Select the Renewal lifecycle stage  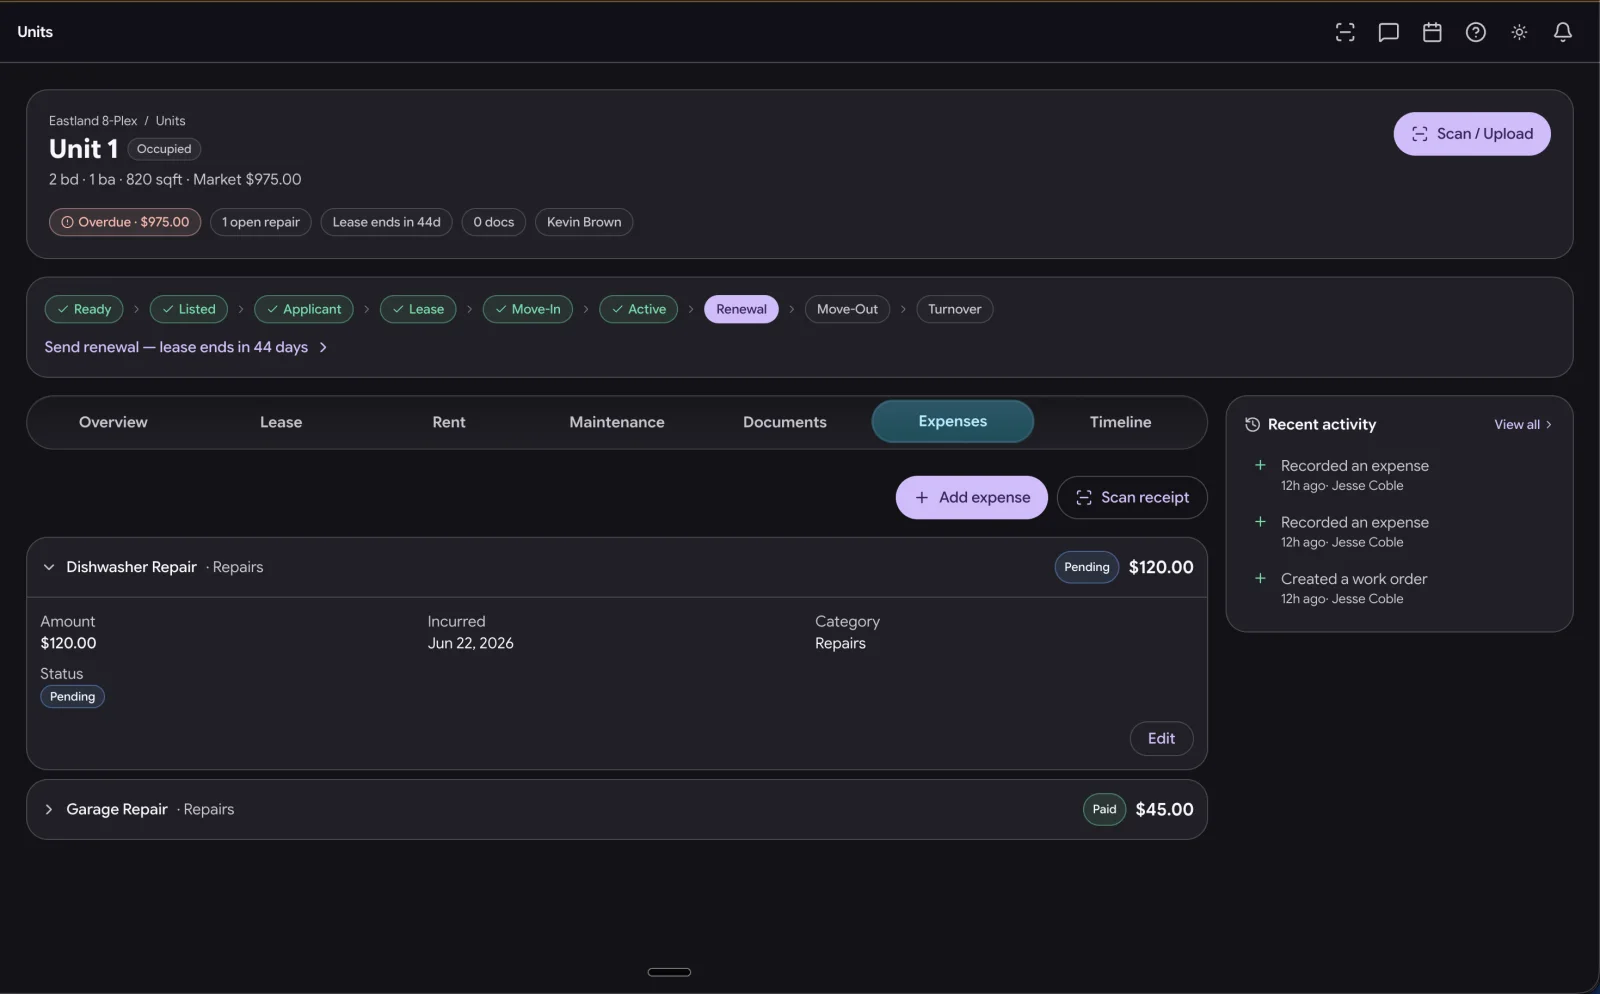741,309
